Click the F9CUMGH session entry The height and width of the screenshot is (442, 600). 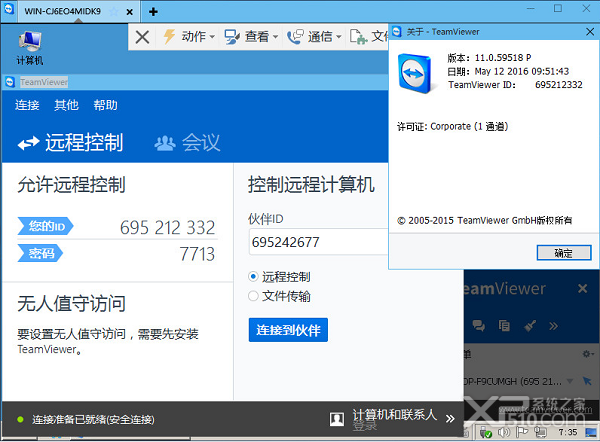click(x=512, y=382)
